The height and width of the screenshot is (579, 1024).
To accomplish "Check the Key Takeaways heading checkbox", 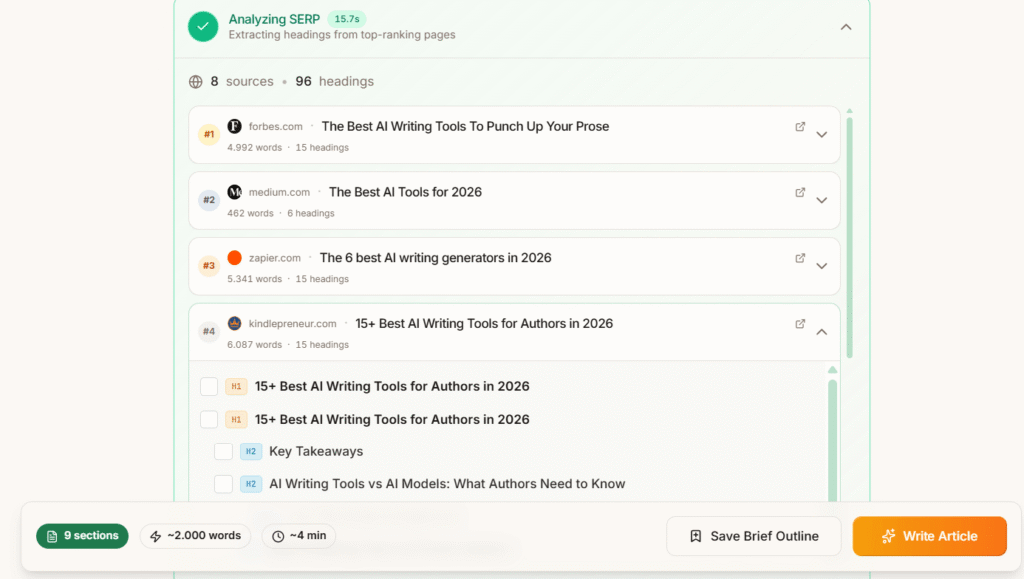I will [224, 451].
